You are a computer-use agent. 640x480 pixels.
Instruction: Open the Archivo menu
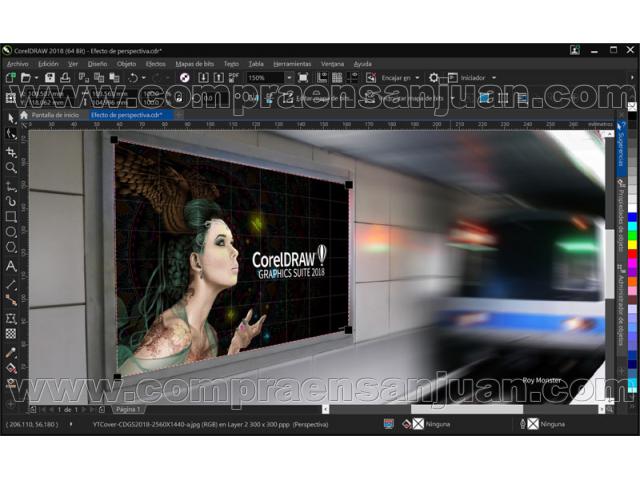point(18,64)
